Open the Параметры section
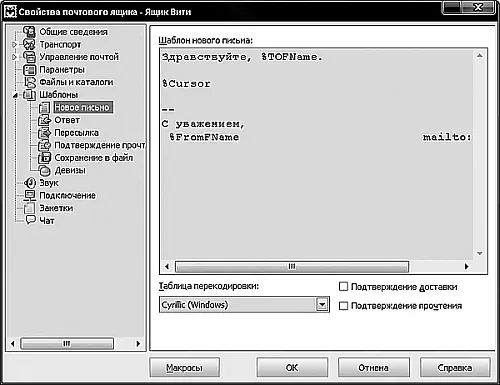The height and width of the screenshot is (385, 500). [62, 70]
